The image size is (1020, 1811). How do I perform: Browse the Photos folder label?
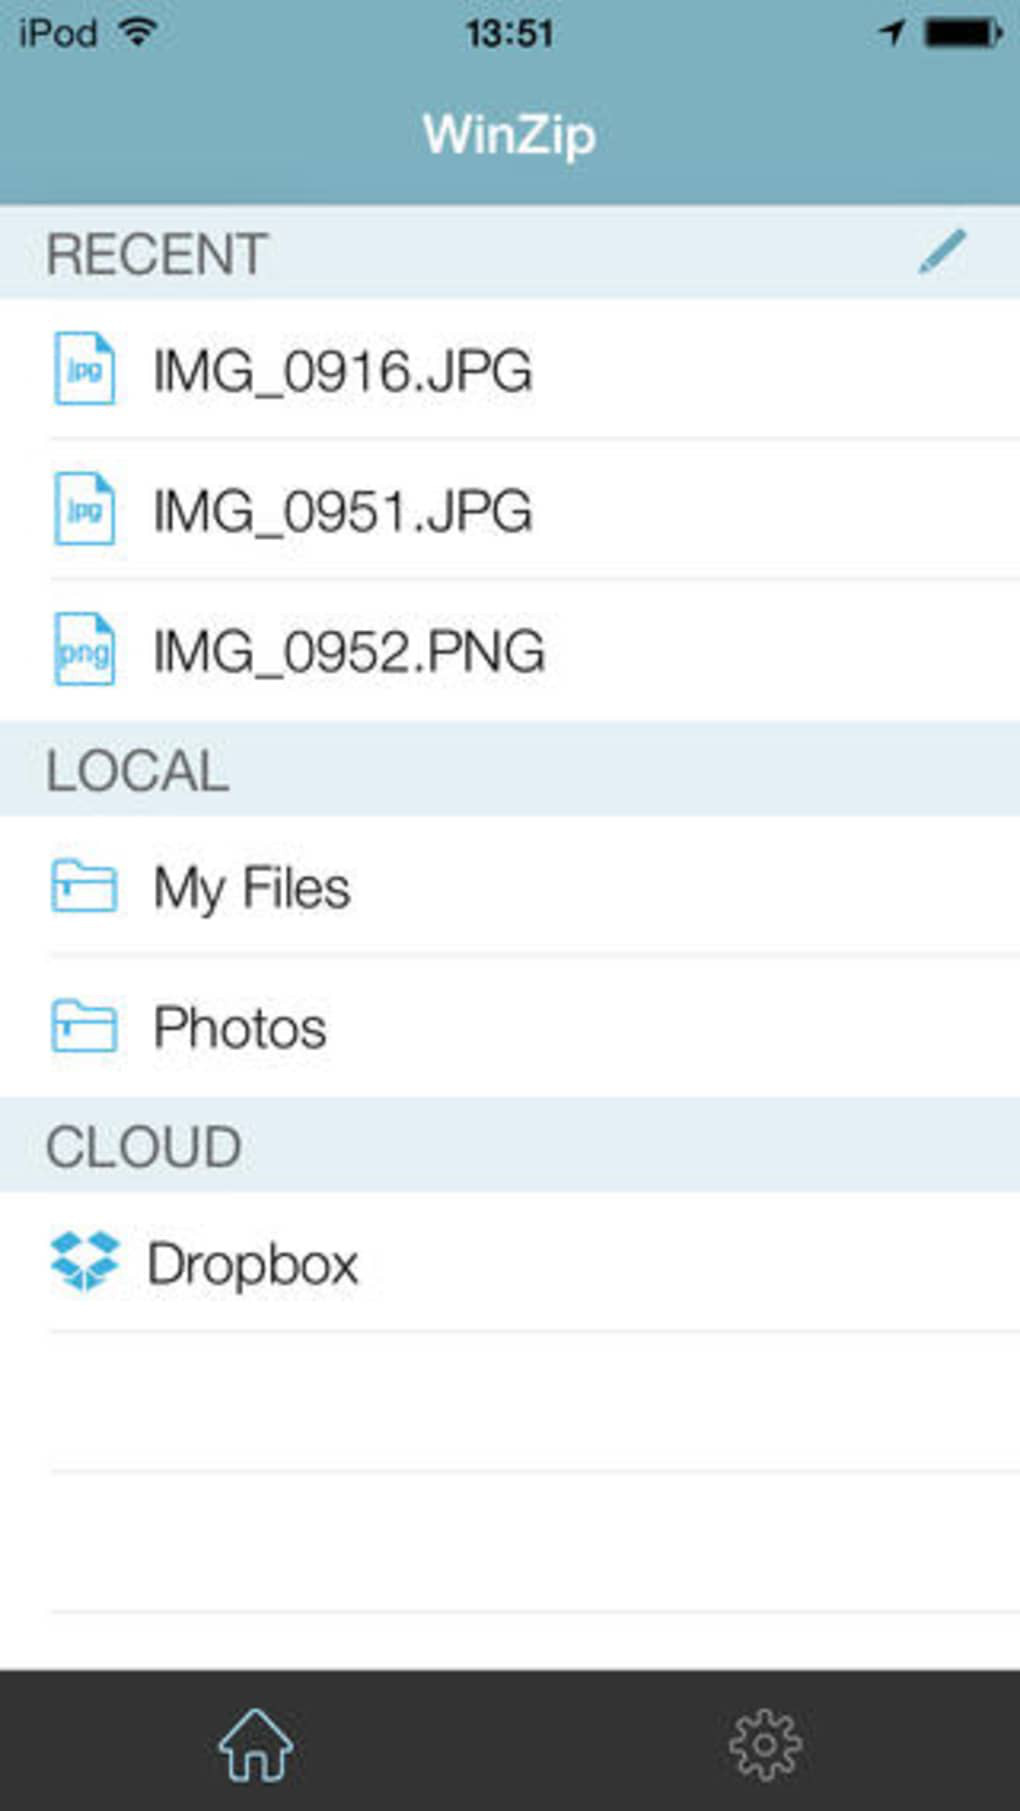(239, 1028)
